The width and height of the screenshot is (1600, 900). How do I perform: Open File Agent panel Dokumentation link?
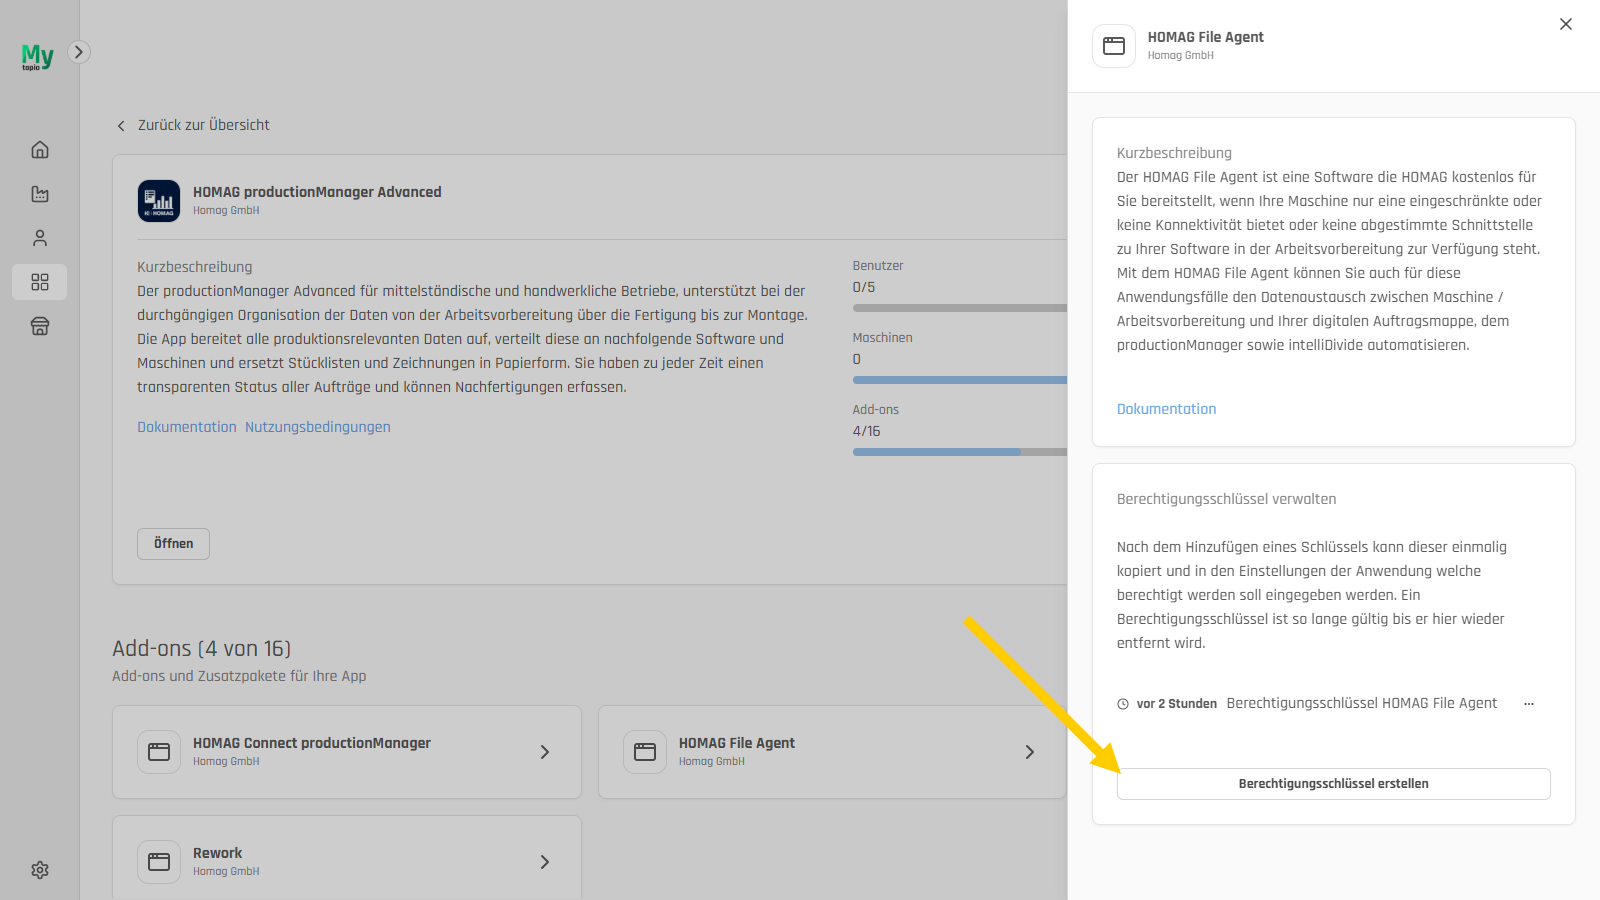click(1167, 409)
